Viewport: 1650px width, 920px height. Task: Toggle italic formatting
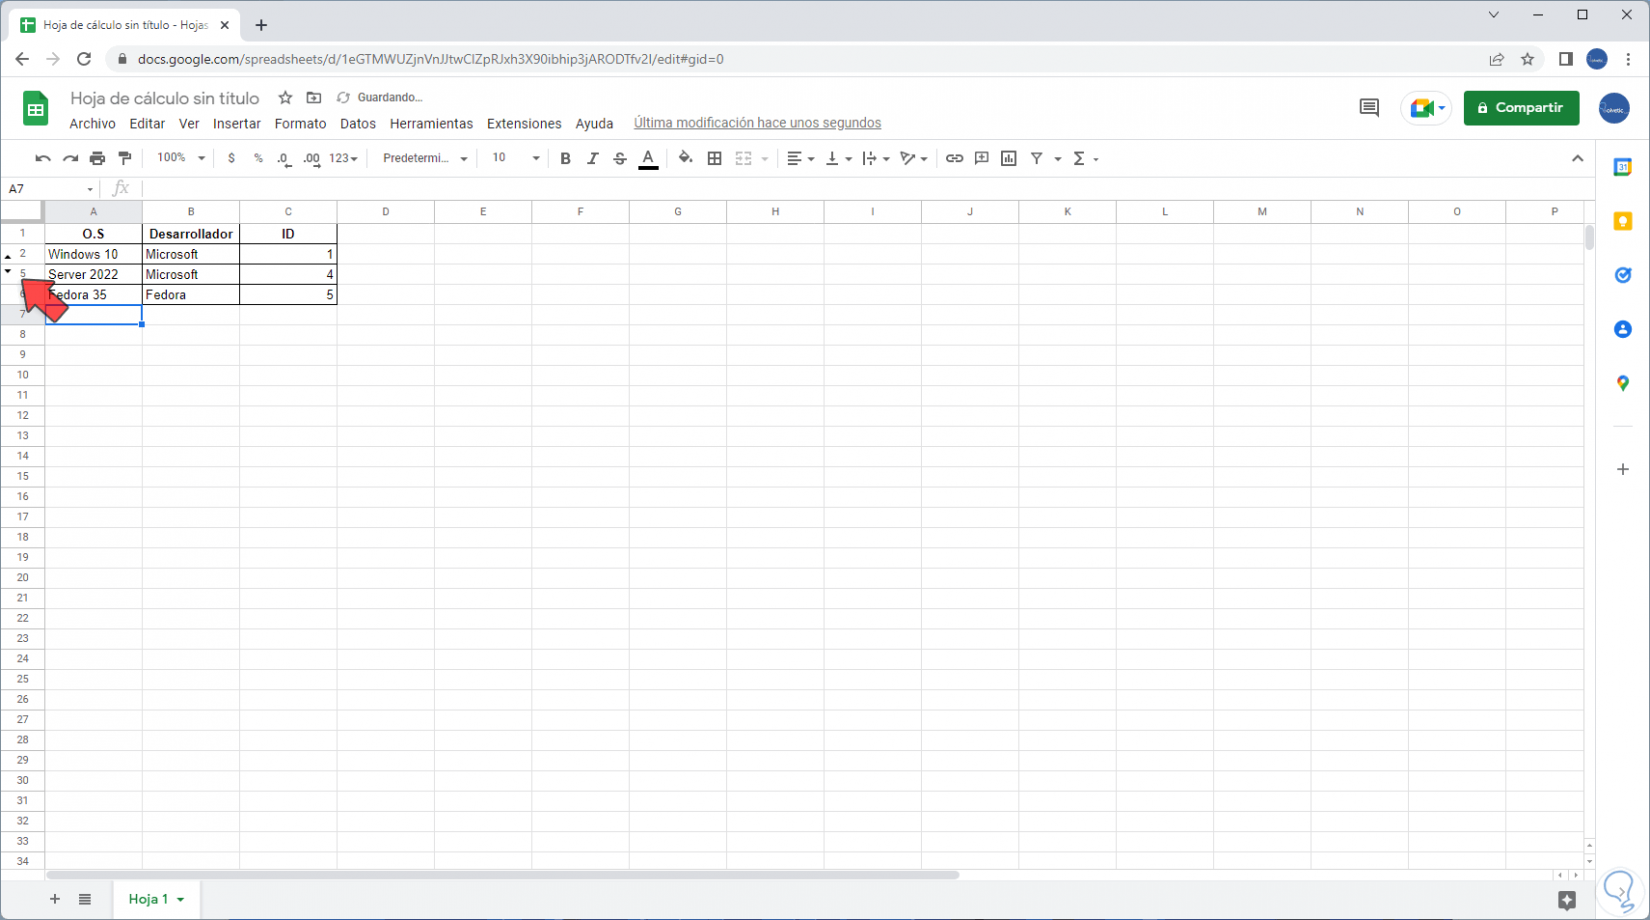point(592,158)
